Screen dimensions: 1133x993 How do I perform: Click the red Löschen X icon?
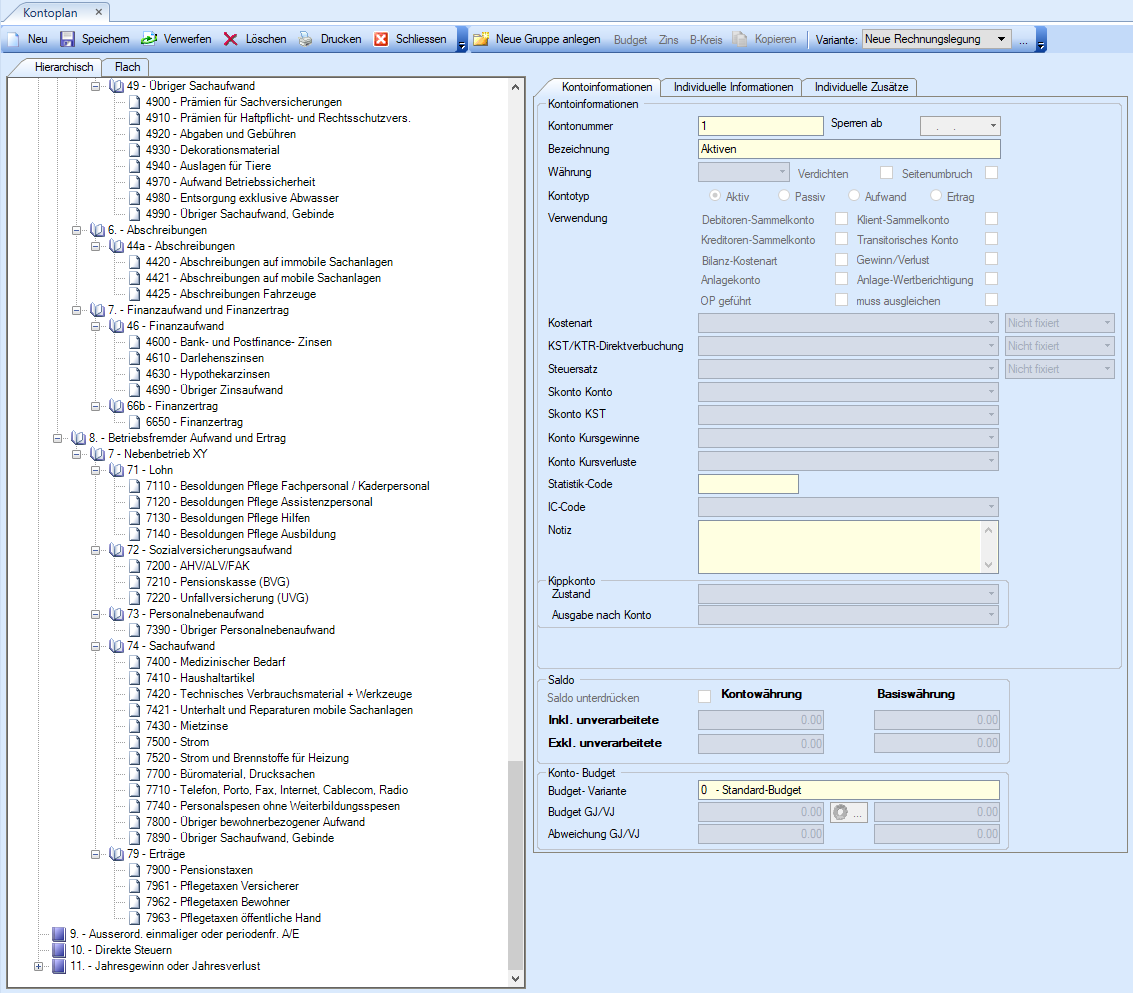(231, 39)
